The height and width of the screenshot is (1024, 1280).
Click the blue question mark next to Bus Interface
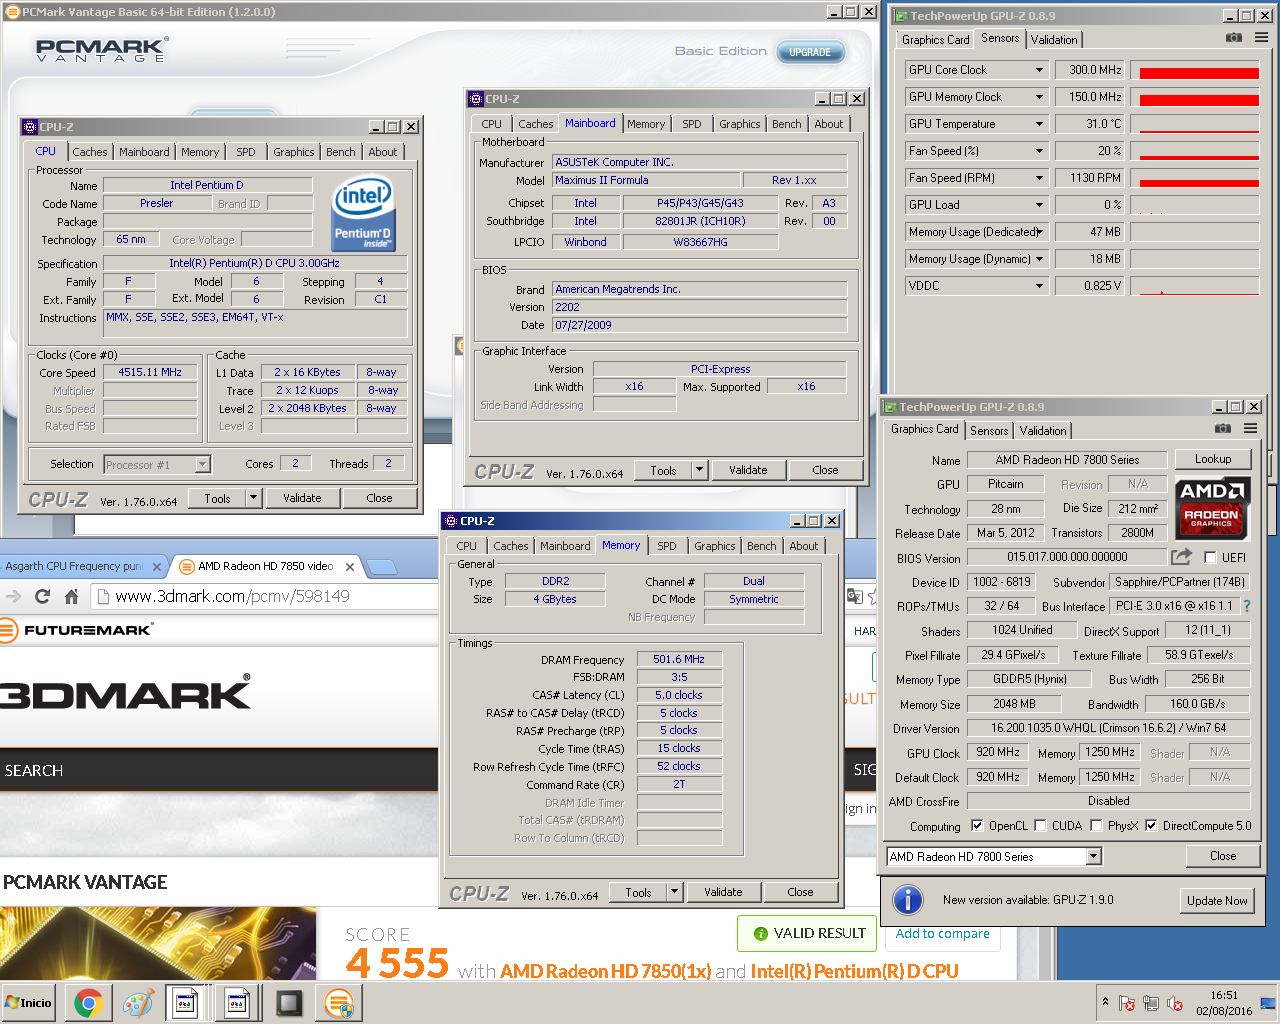[1247, 606]
